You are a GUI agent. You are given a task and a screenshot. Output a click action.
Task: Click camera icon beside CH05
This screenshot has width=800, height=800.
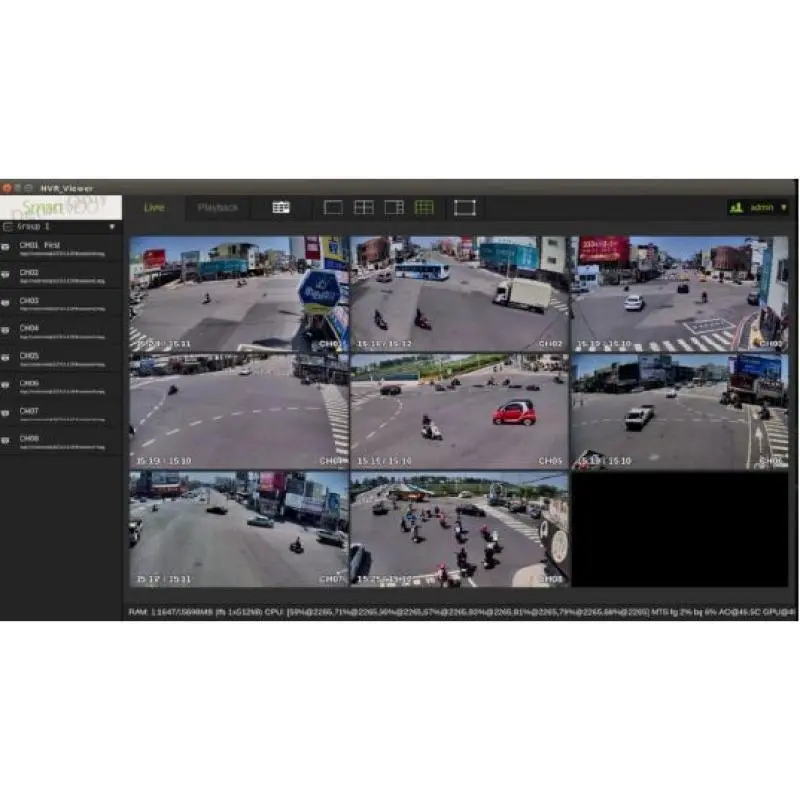[5, 358]
